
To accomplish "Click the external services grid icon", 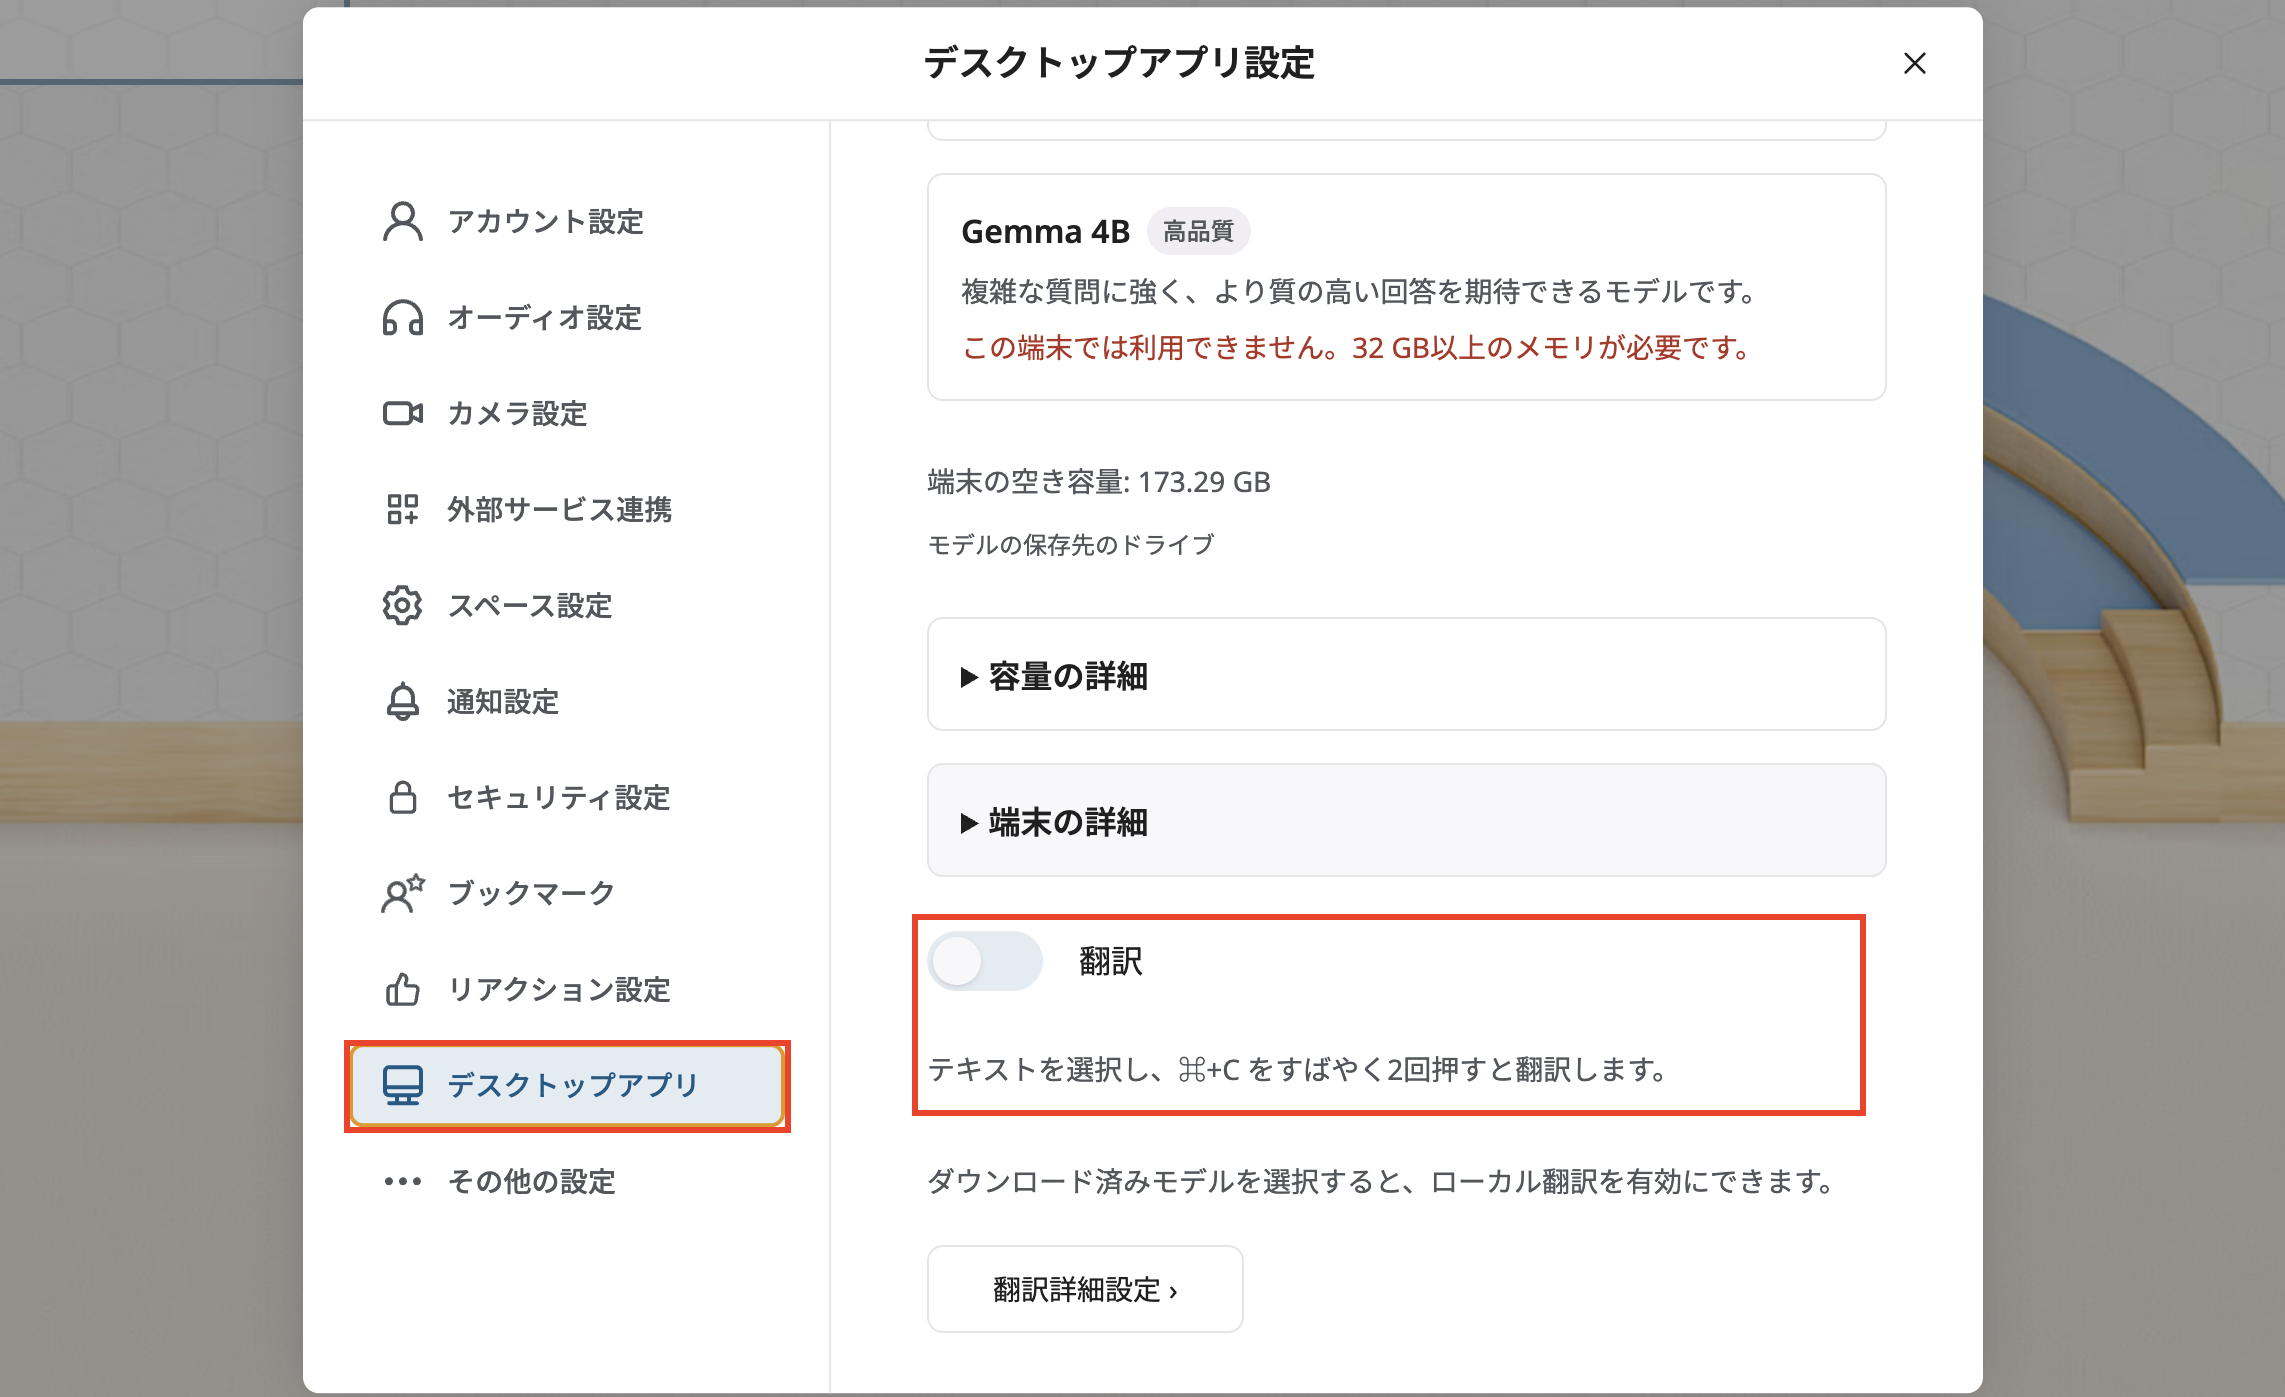I will (403, 509).
